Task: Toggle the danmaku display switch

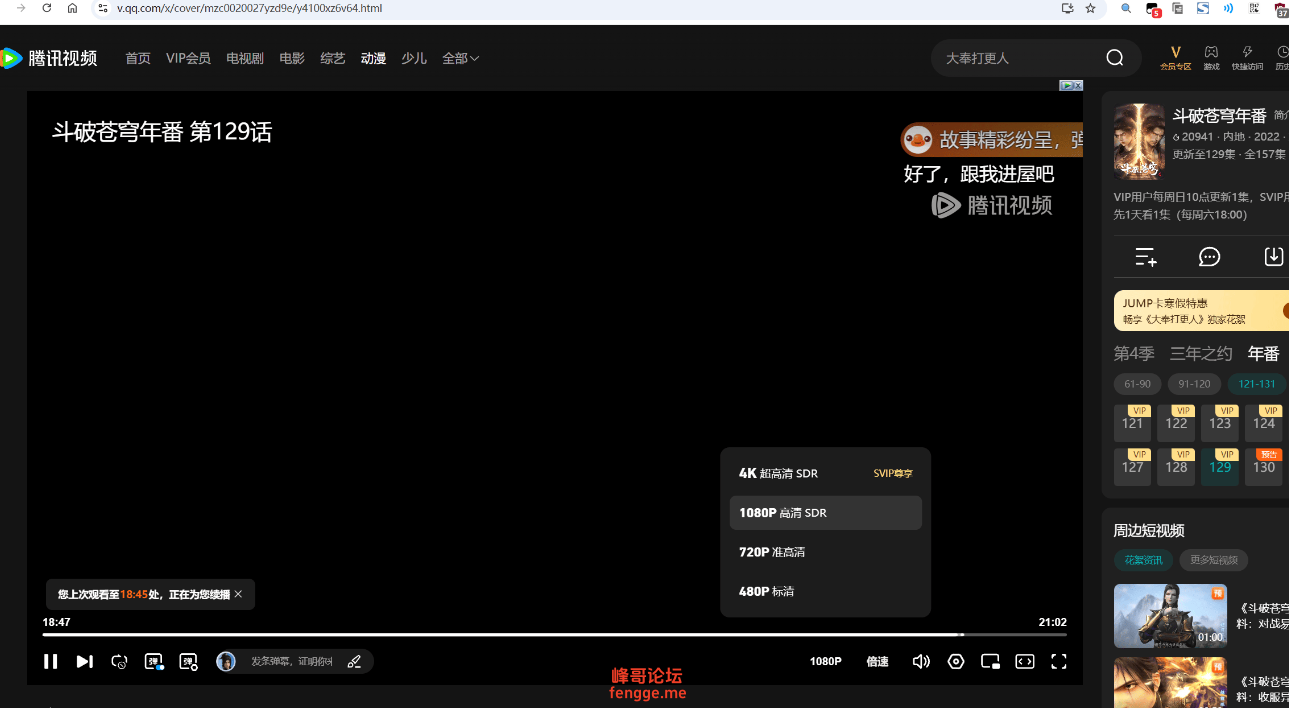Action: point(154,661)
